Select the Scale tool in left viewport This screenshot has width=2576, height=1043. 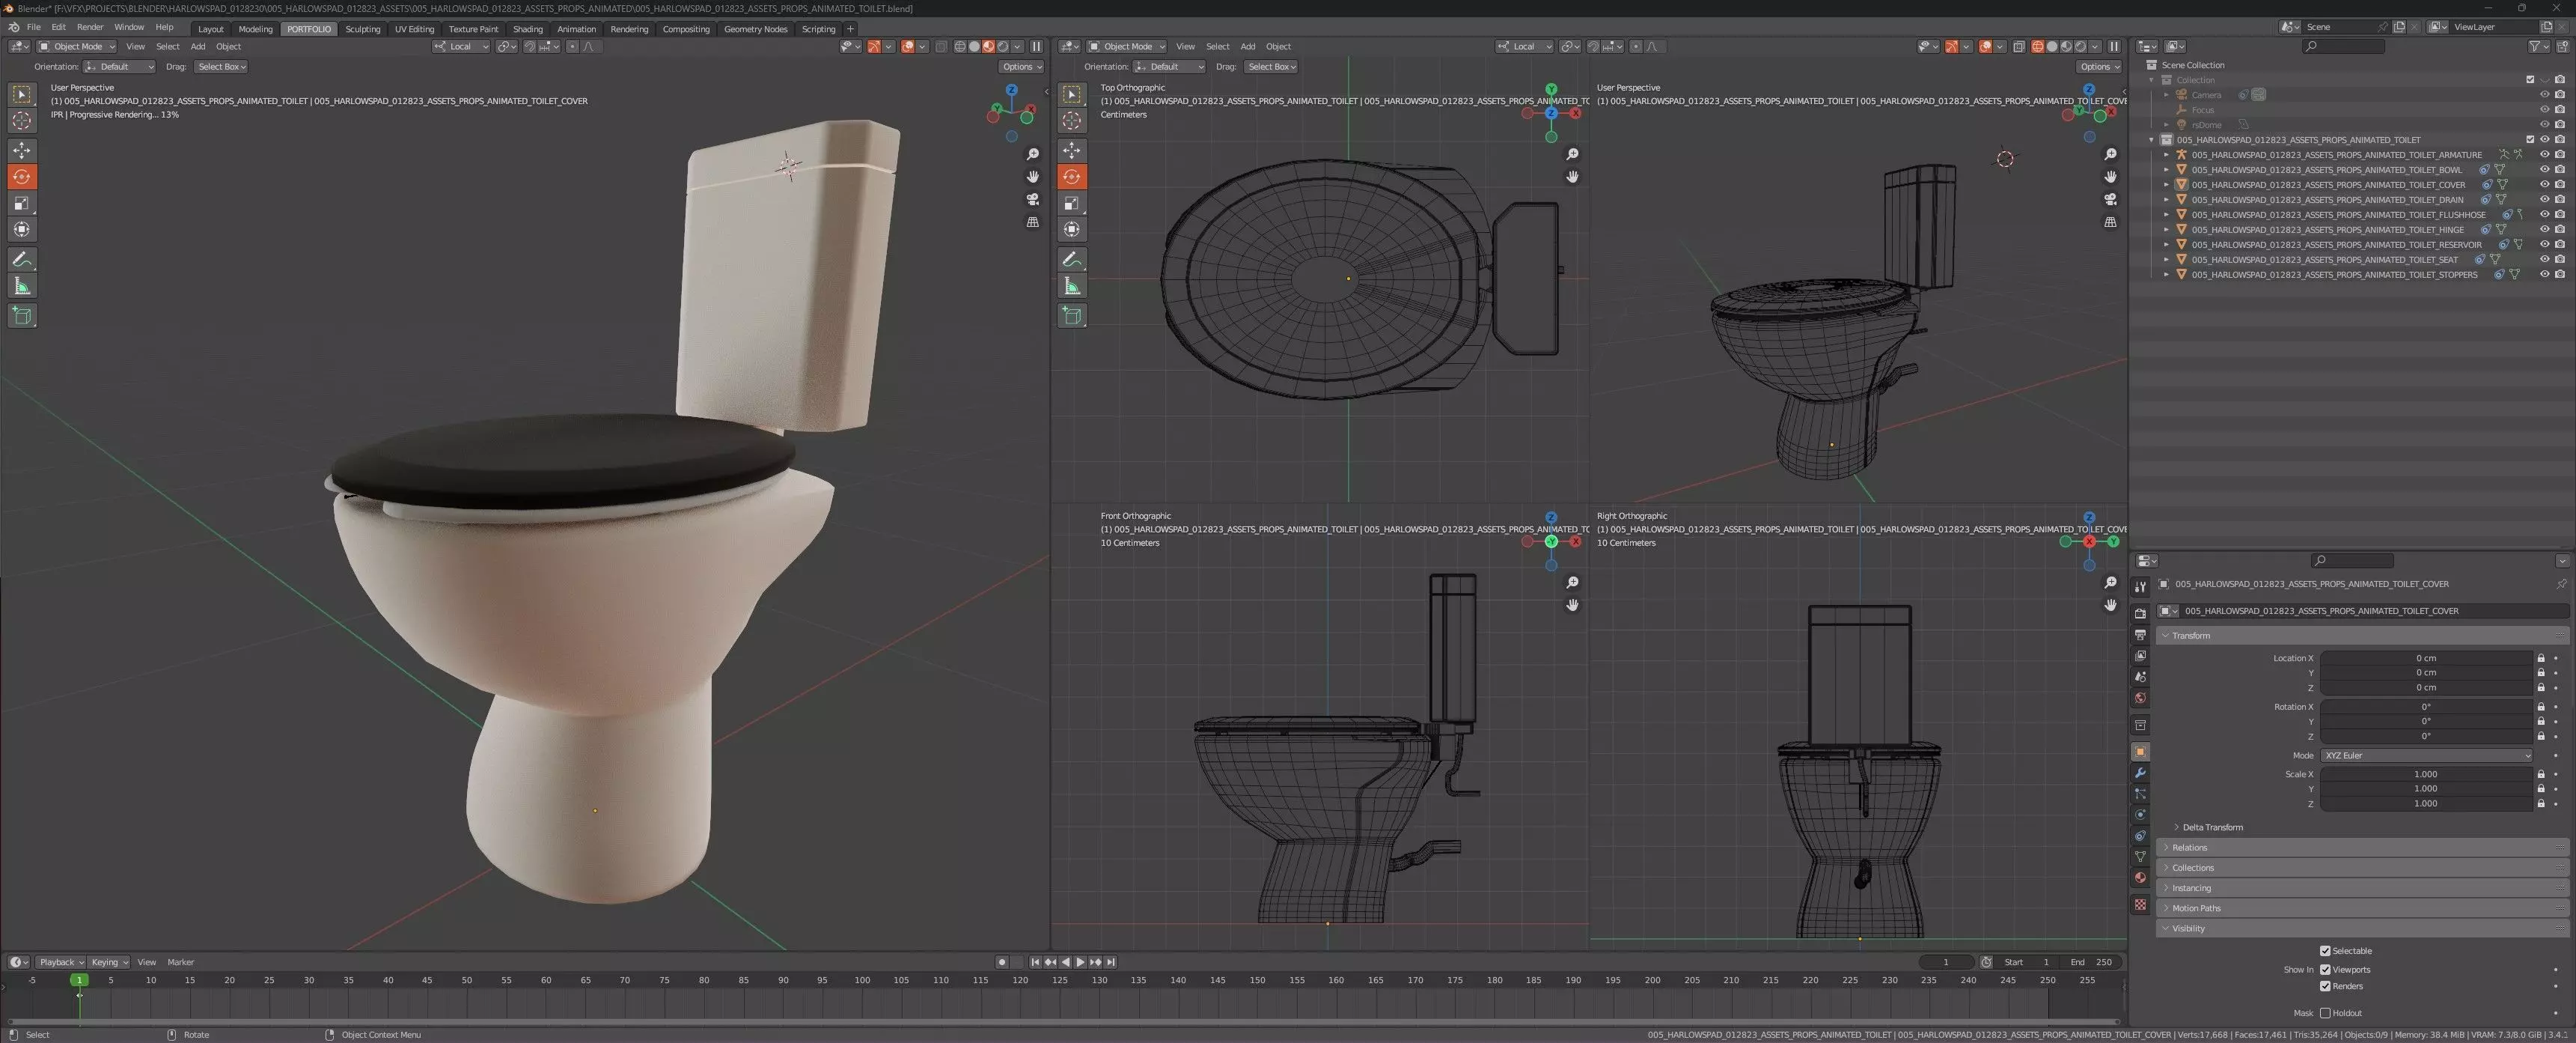[21, 203]
